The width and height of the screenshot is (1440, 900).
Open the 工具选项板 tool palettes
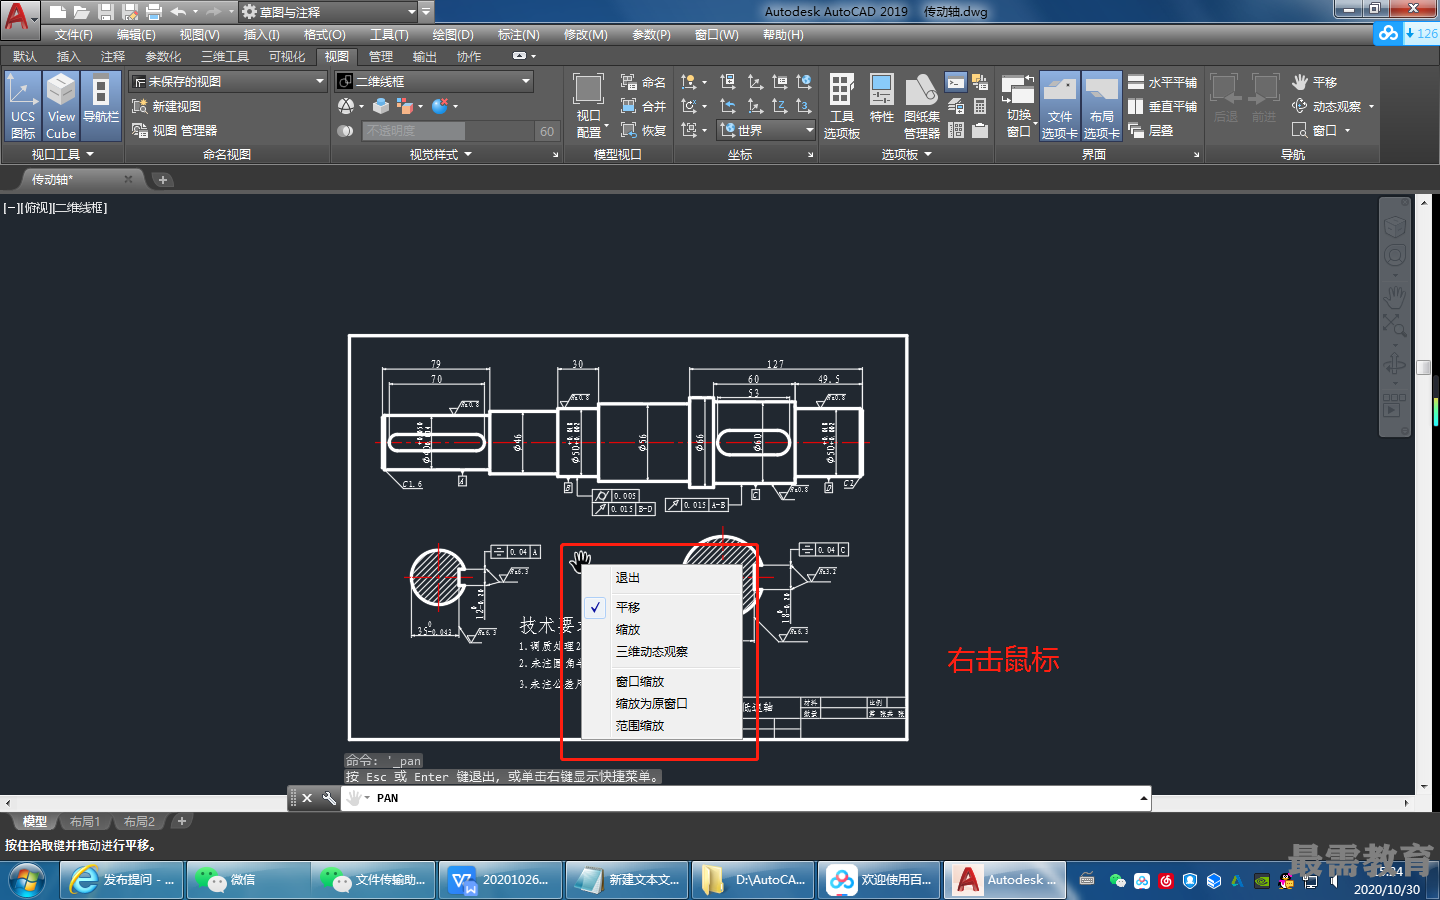(x=842, y=106)
